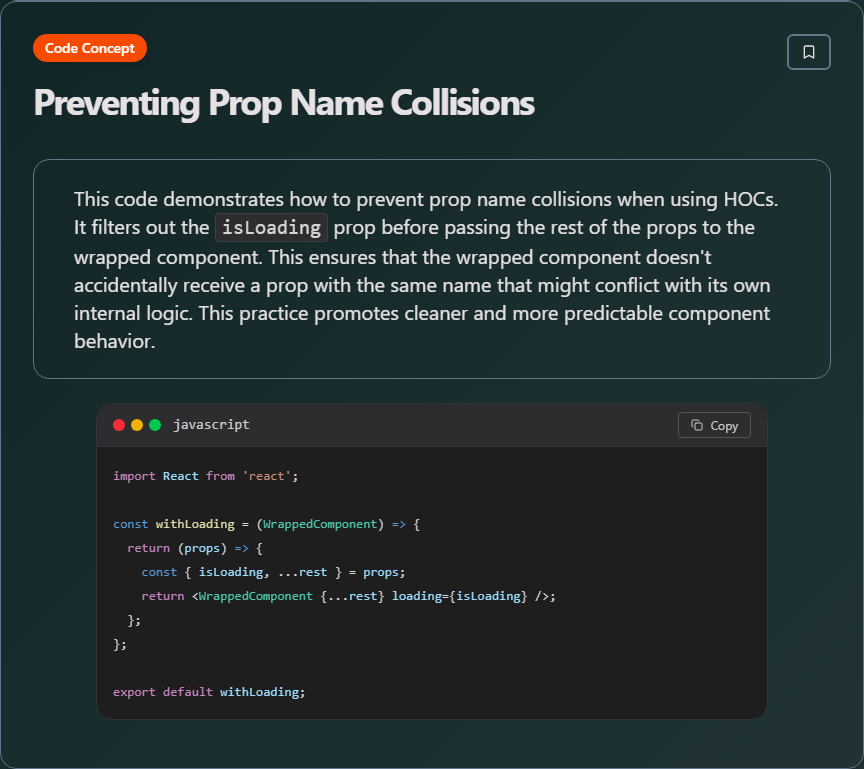Image resolution: width=864 pixels, height=769 pixels.
Task: Click the Preventing Prop Name Collisions title
Action: pyautogui.click(x=284, y=103)
